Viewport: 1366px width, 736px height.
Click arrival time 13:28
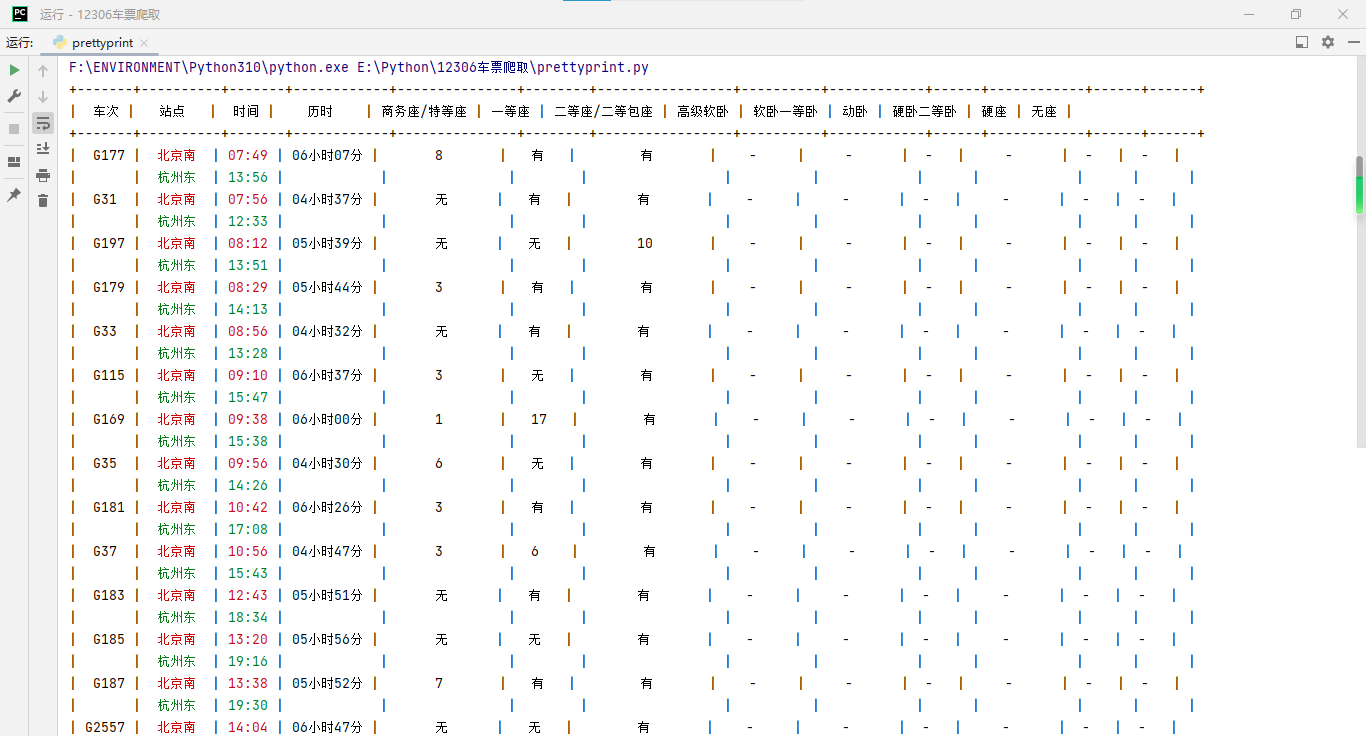click(248, 353)
